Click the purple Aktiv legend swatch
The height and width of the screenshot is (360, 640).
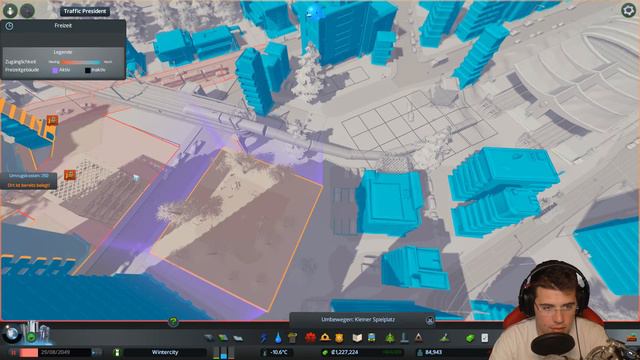tap(55, 70)
